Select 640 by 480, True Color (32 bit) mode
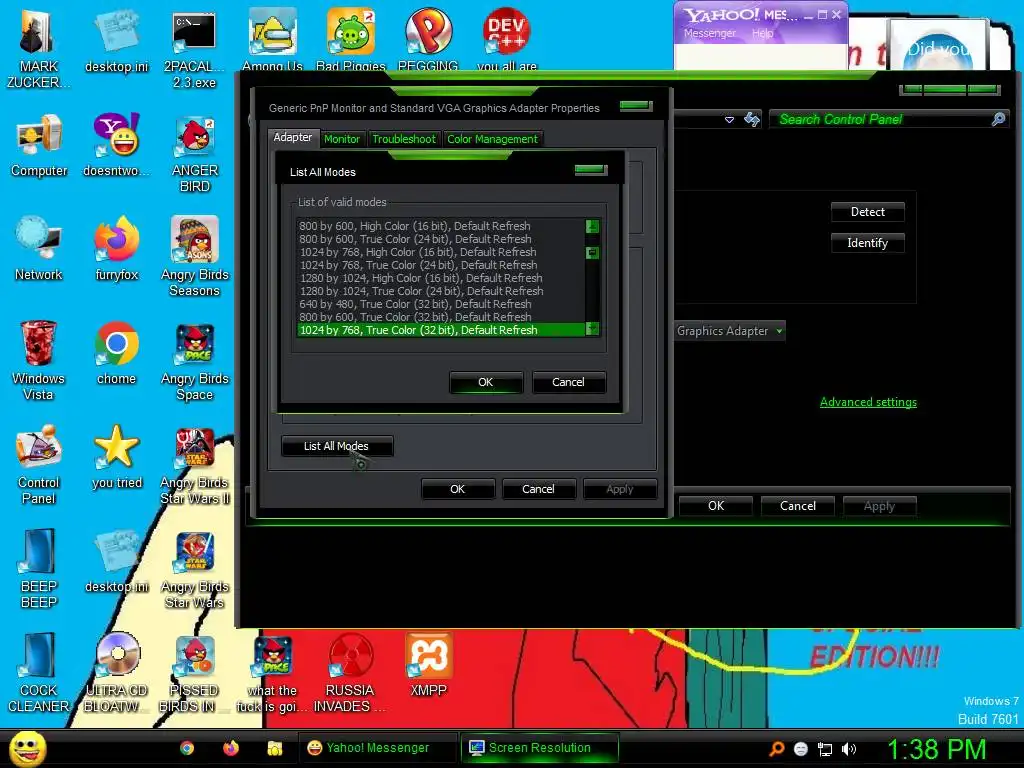This screenshot has height=768, width=1024. [x=441, y=304]
